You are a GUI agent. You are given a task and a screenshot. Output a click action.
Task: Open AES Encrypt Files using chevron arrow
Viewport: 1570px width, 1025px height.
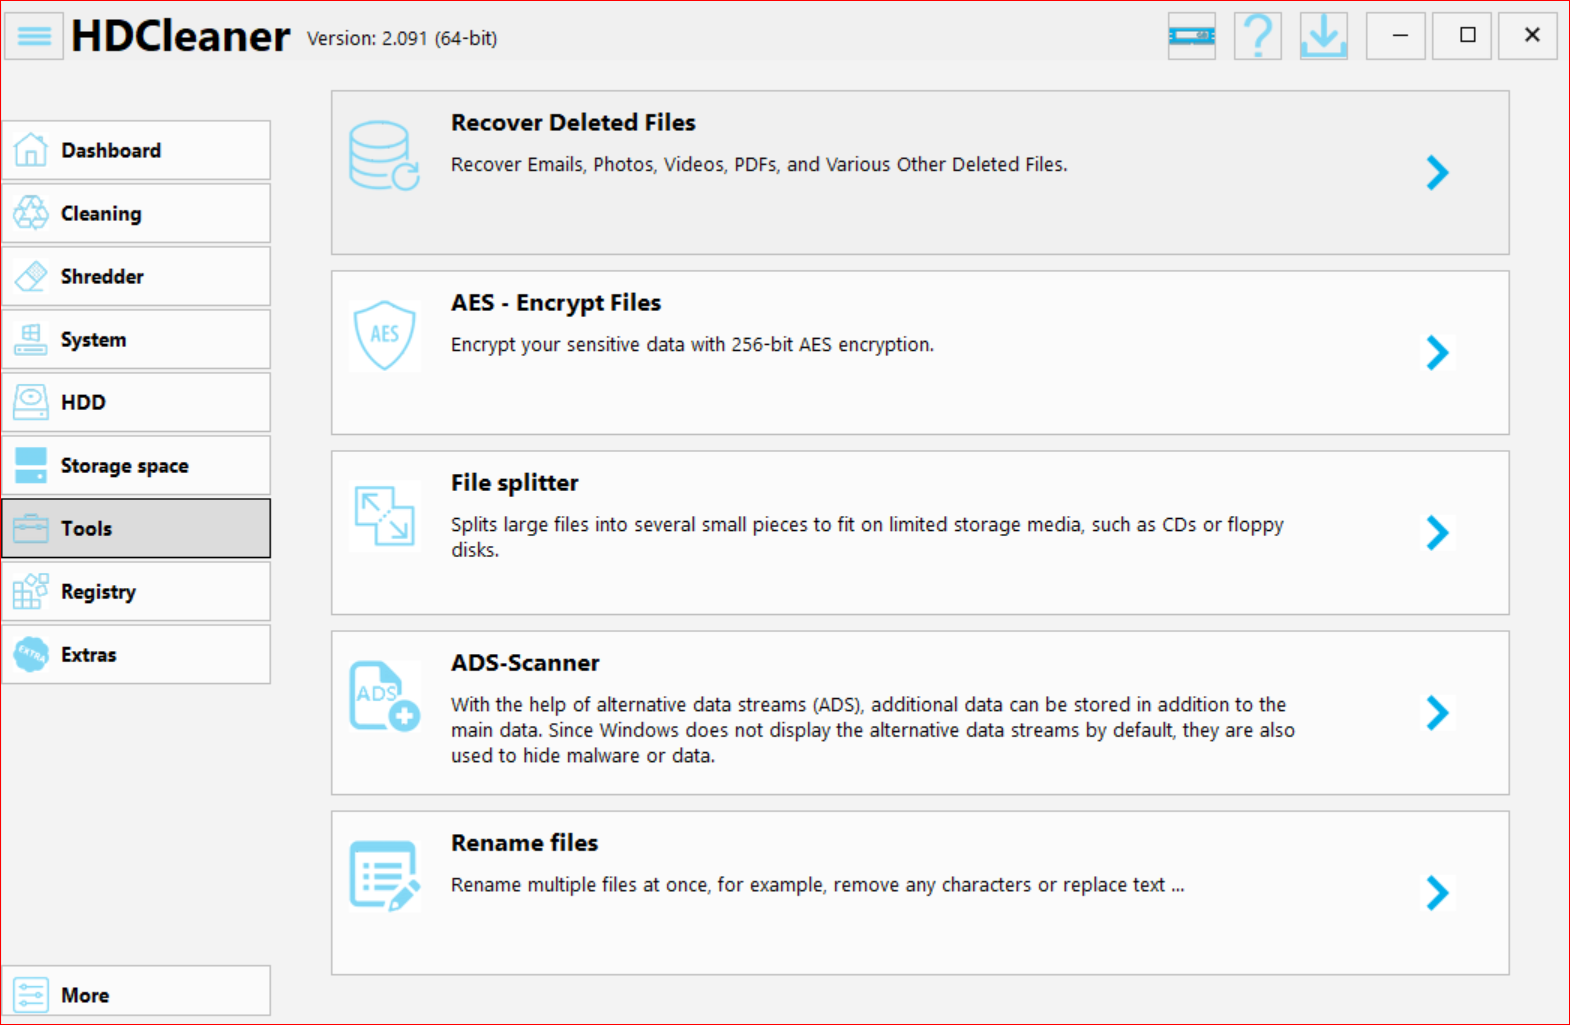click(x=1437, y=353)
